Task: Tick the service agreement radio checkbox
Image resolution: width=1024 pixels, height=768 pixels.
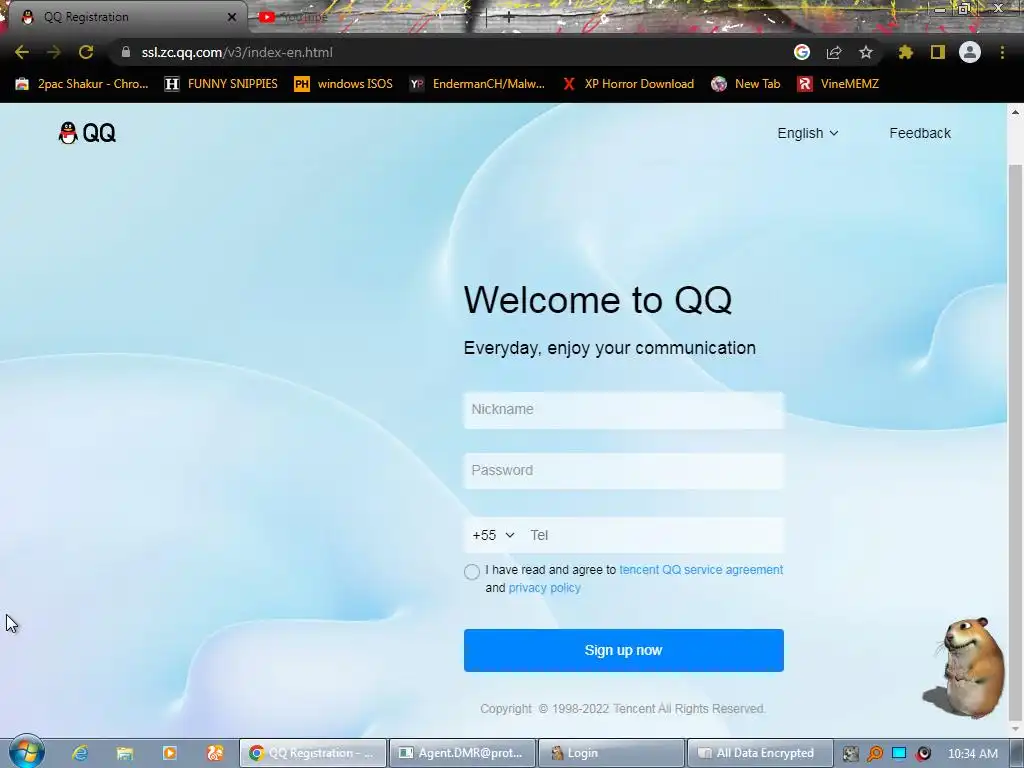Action: (x=472, y=572)
